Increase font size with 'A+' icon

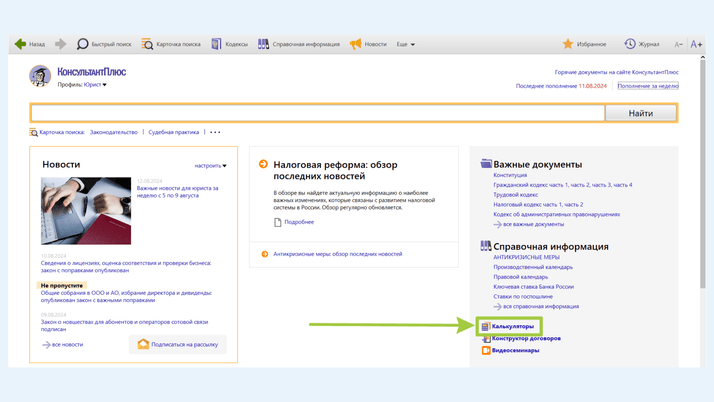tap(696, 44)
